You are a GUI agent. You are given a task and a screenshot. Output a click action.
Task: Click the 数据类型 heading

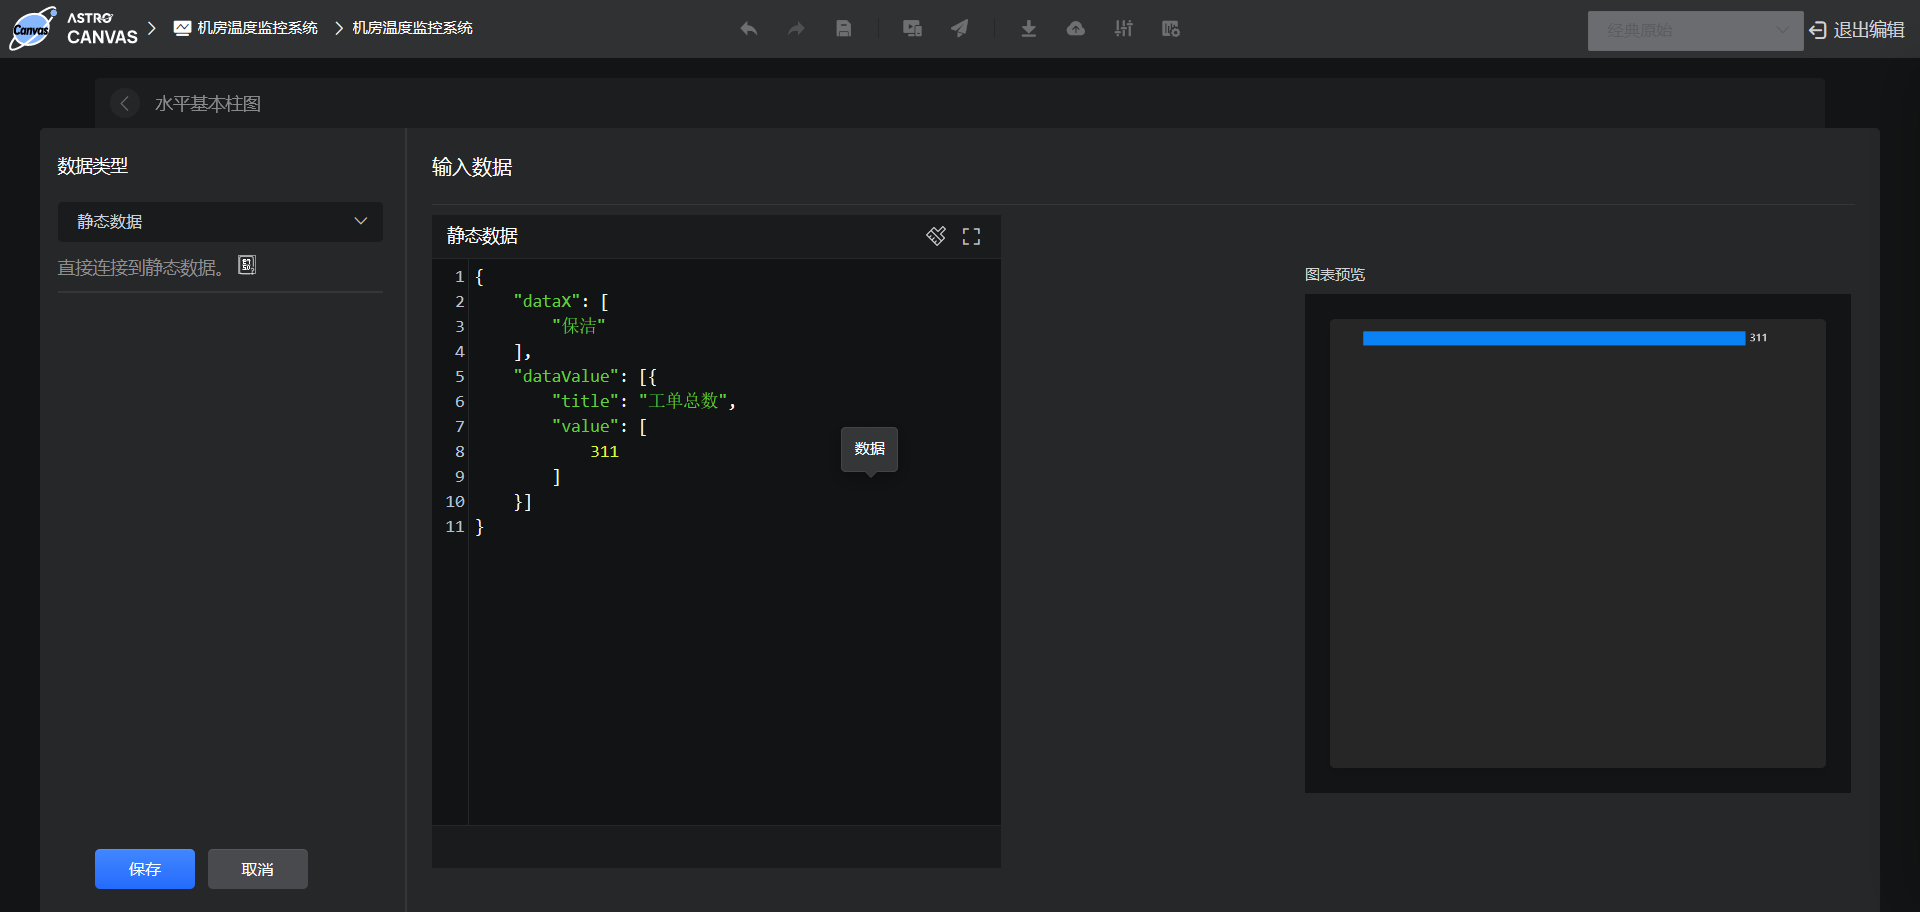93,166
